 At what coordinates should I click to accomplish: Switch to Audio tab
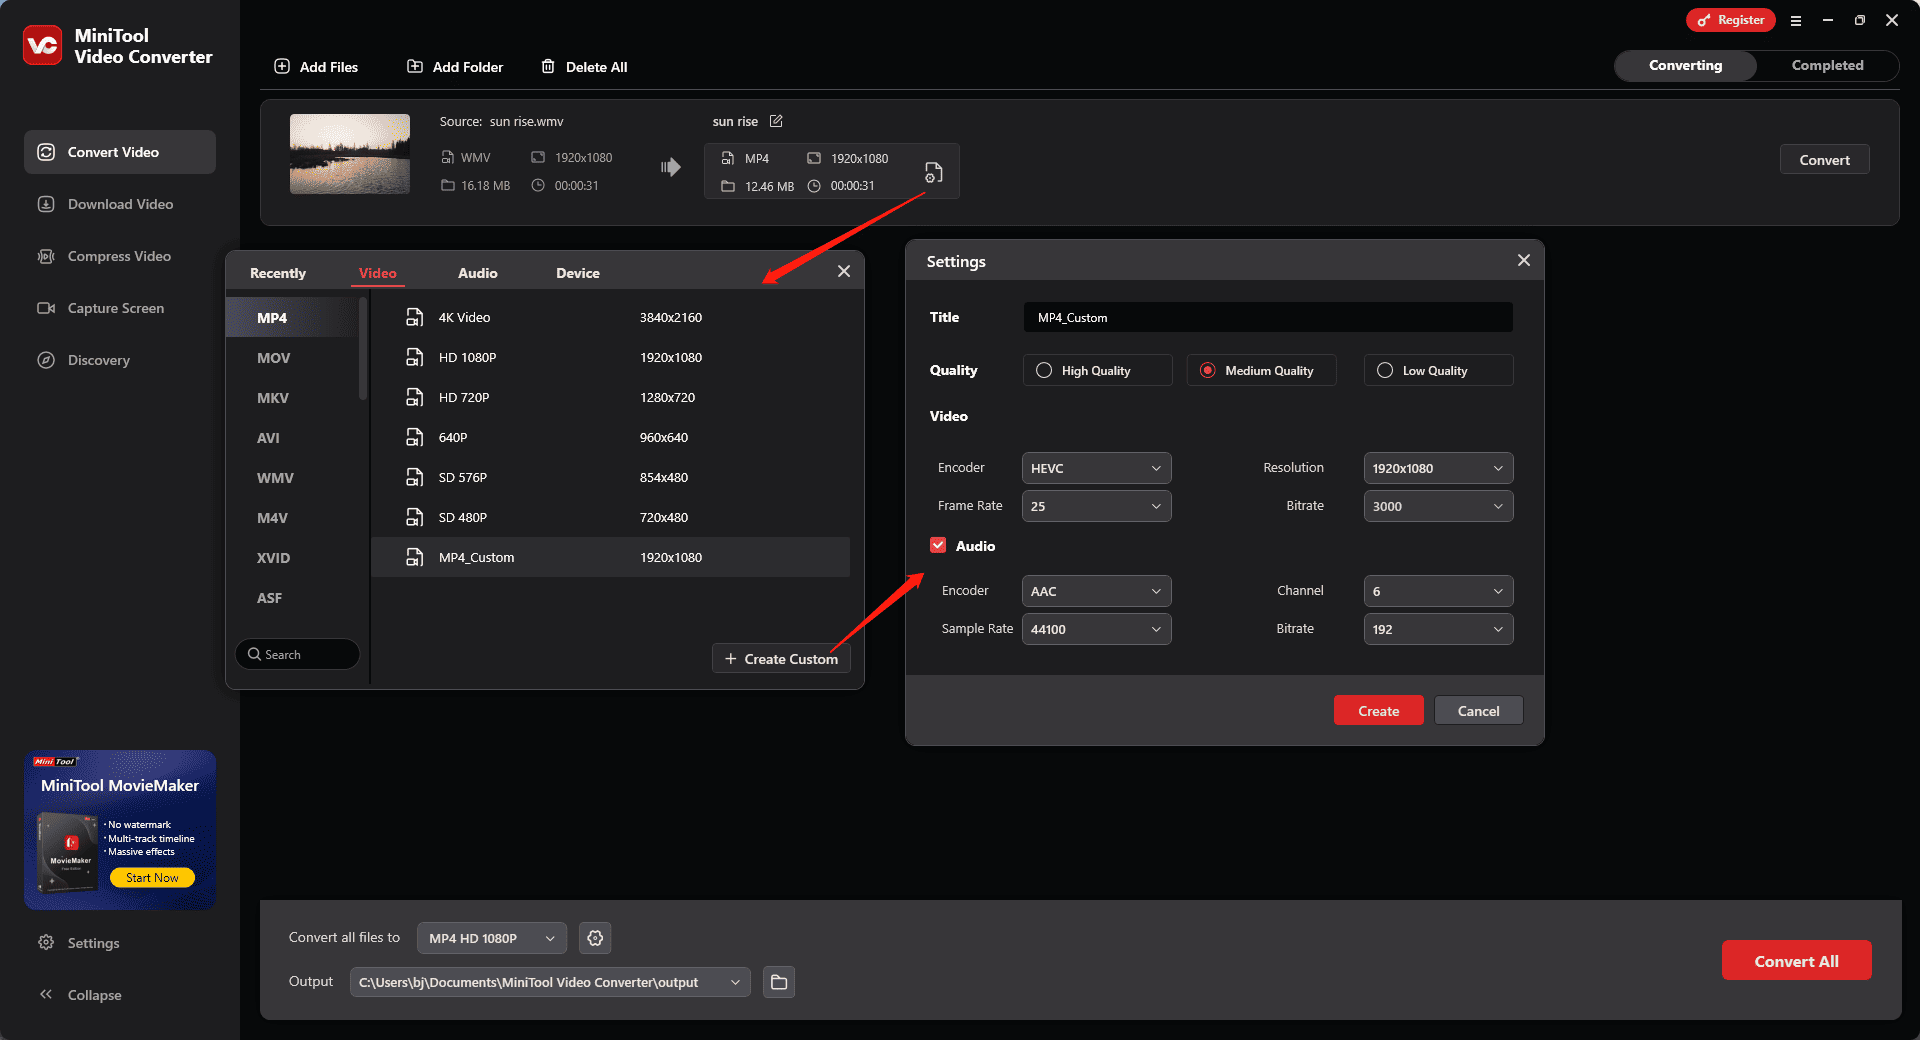pyautogui.click(x=477, y=273)
